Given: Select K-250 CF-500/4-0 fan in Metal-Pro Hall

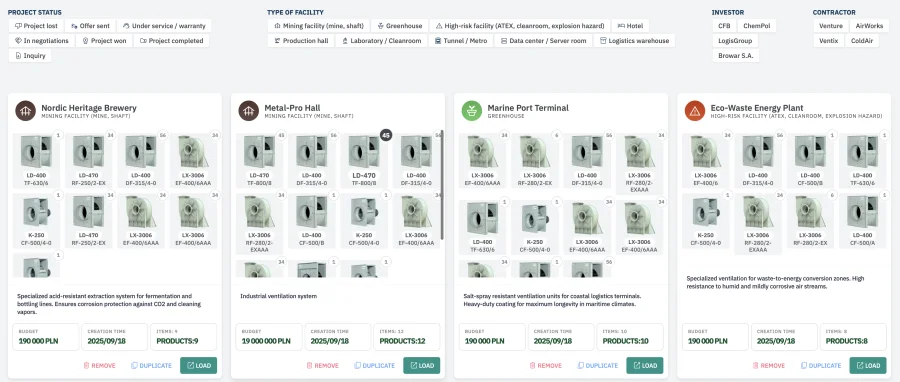Looking at the screenshot, I should [364, 220].
